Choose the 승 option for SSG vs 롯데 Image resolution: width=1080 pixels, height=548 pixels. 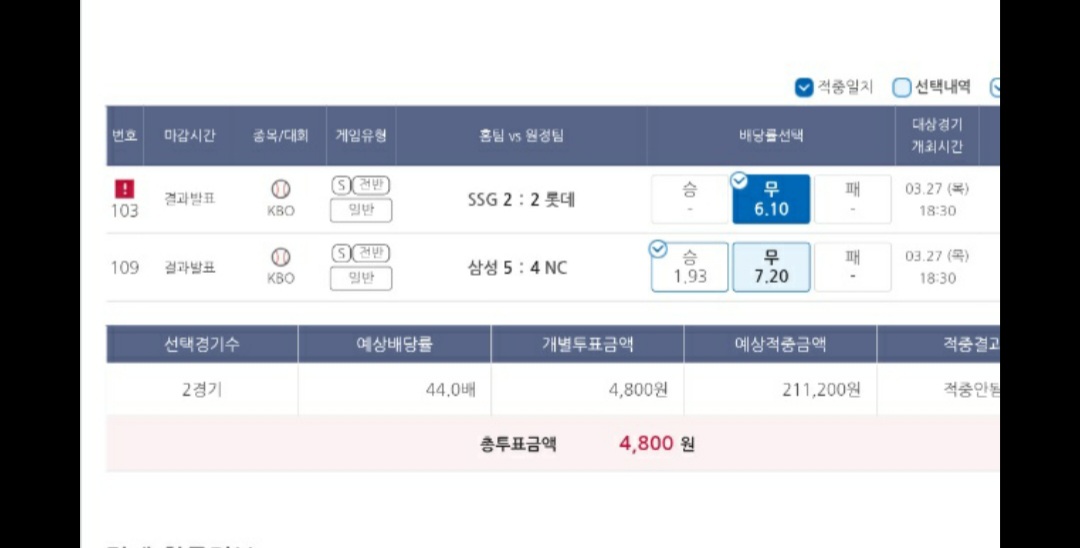pyautogui.click(x=690, y=199)
